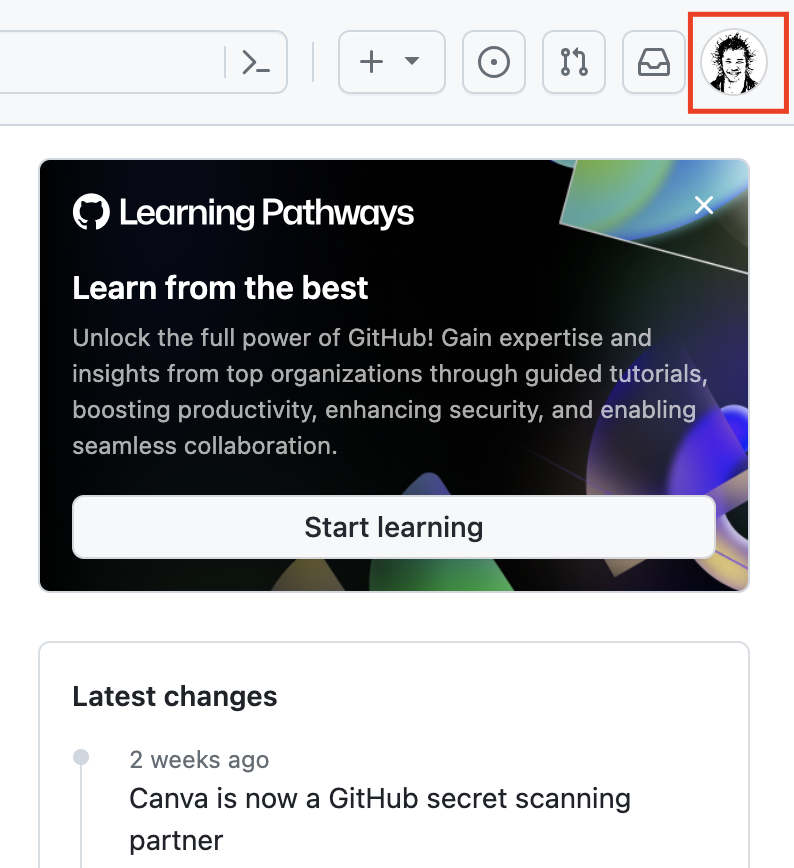Open the notifications inbox icon
The width and height of the screenshot is (794, 868).
654,62
